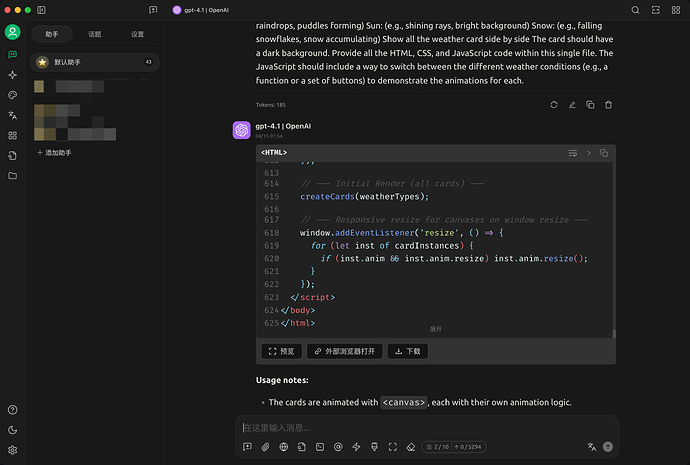The height and width of the screenshot is (465, 690).
Task: Click 添加助手 to add assistant
Action: coord(55,153)
